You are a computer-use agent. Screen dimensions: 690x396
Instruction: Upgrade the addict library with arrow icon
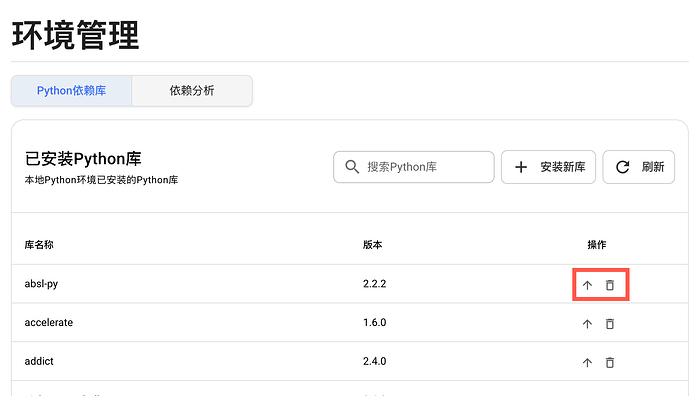(587, 363)
